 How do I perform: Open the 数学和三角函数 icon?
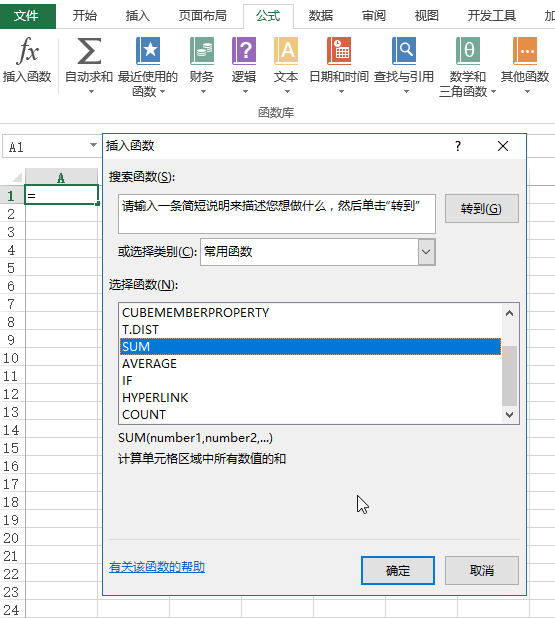[x=468, y=51]
